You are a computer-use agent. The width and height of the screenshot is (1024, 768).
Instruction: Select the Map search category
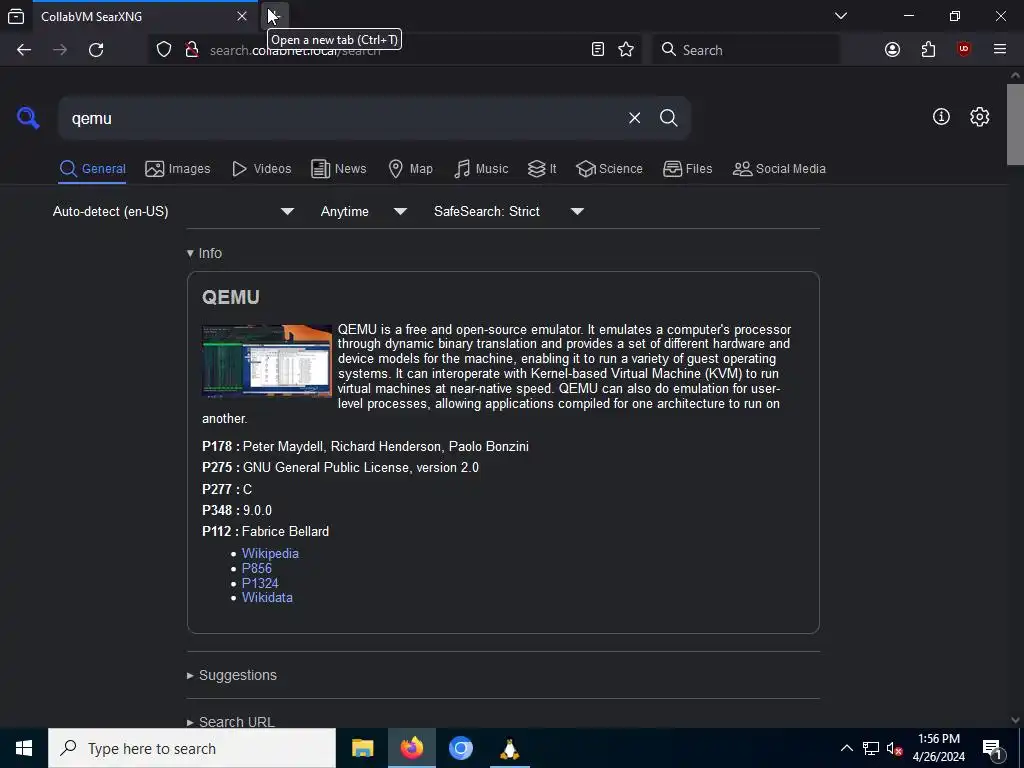pyautogui.click(x=410, y=169)
